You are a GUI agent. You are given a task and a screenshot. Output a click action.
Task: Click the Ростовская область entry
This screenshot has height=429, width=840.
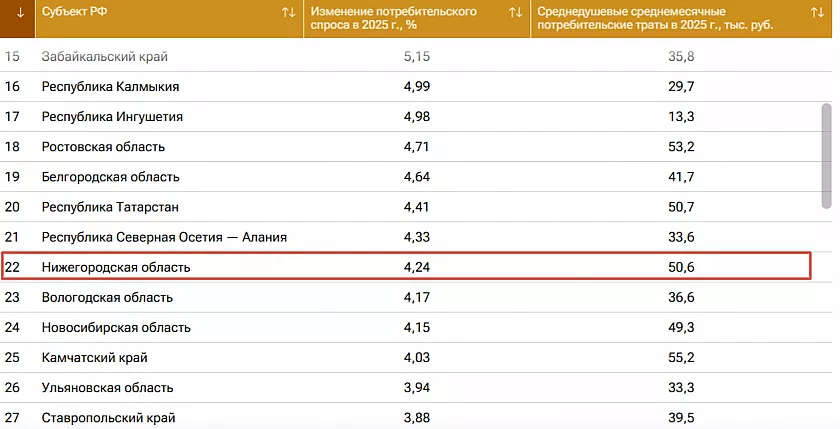[103, 147]
